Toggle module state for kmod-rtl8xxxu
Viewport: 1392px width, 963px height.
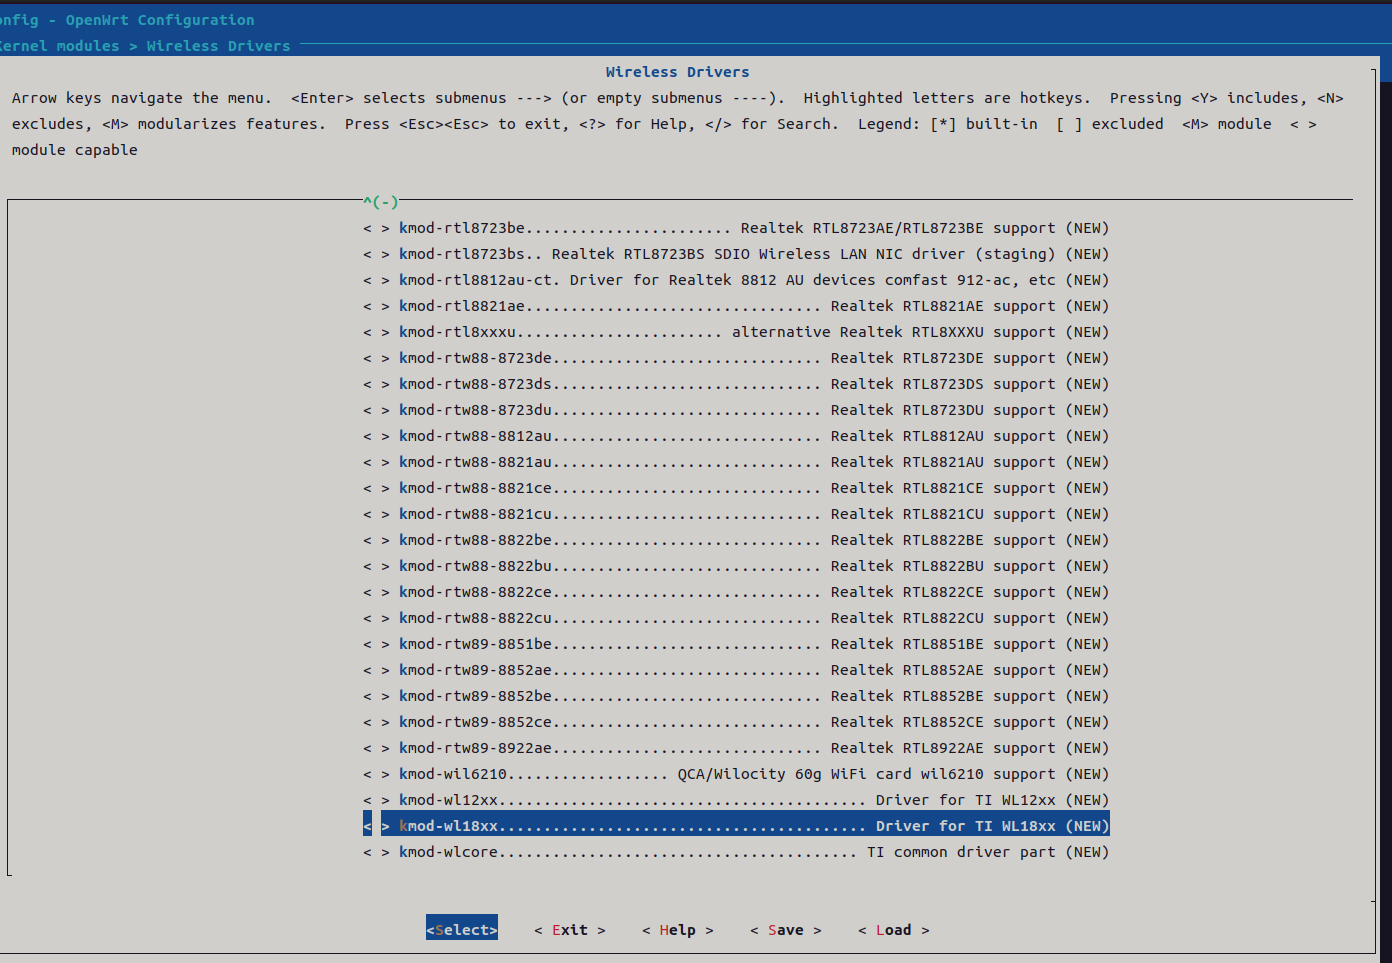pyautogui.click(x=376, y=332)
